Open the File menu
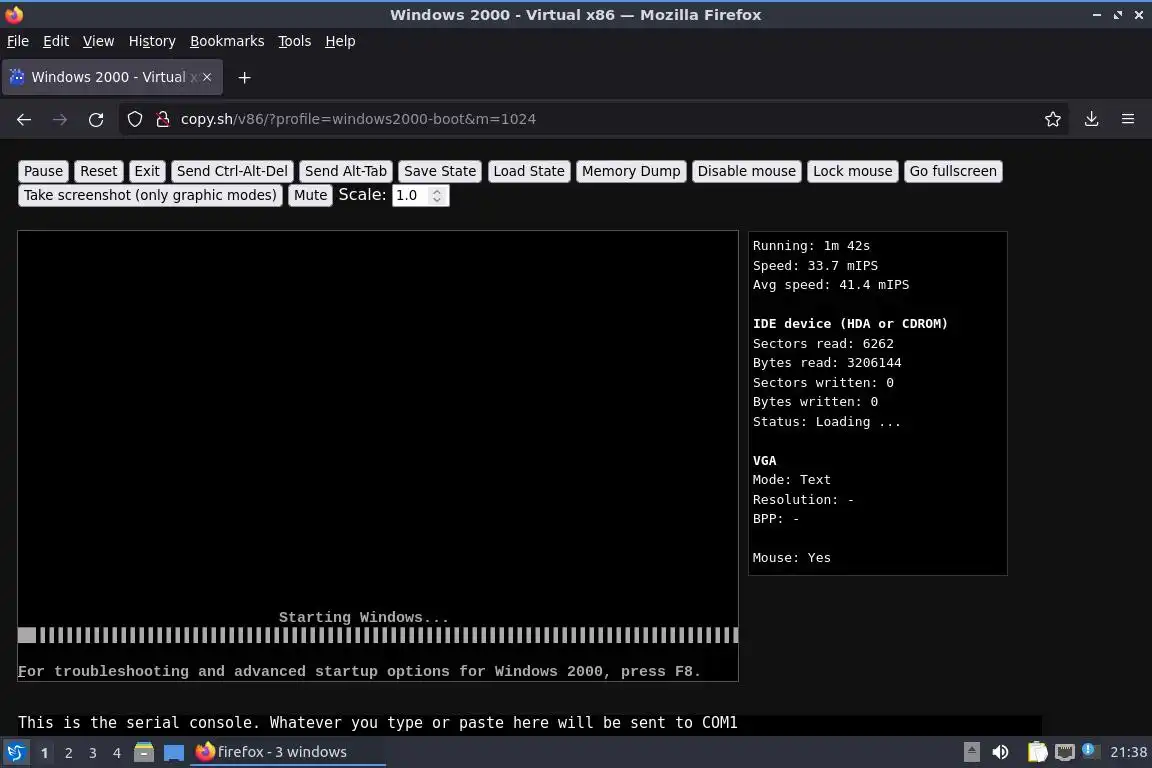 18,41
